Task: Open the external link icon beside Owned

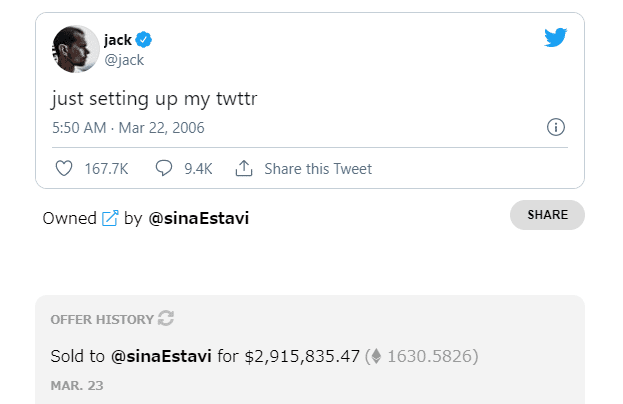Action: (x=110, y=218)
